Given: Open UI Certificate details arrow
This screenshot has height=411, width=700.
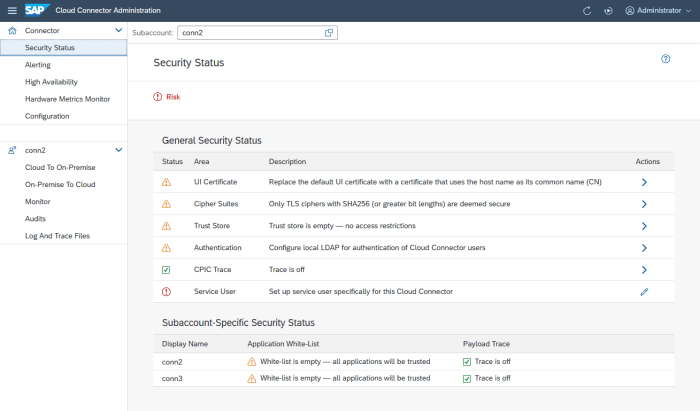Looking at the screenshot, I should 644,182.
